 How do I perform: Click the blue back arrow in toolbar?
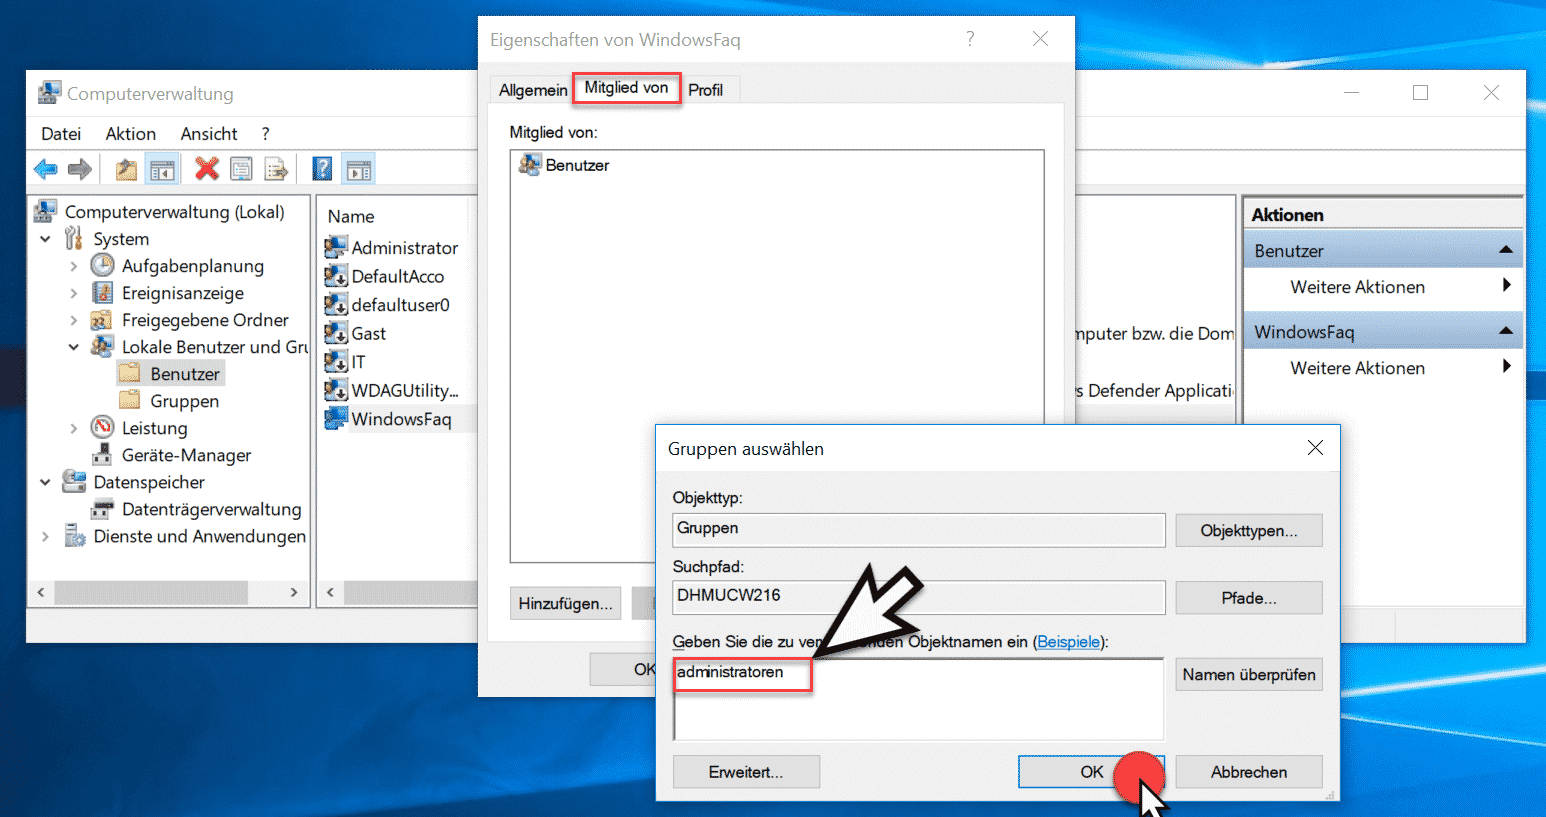45,169
